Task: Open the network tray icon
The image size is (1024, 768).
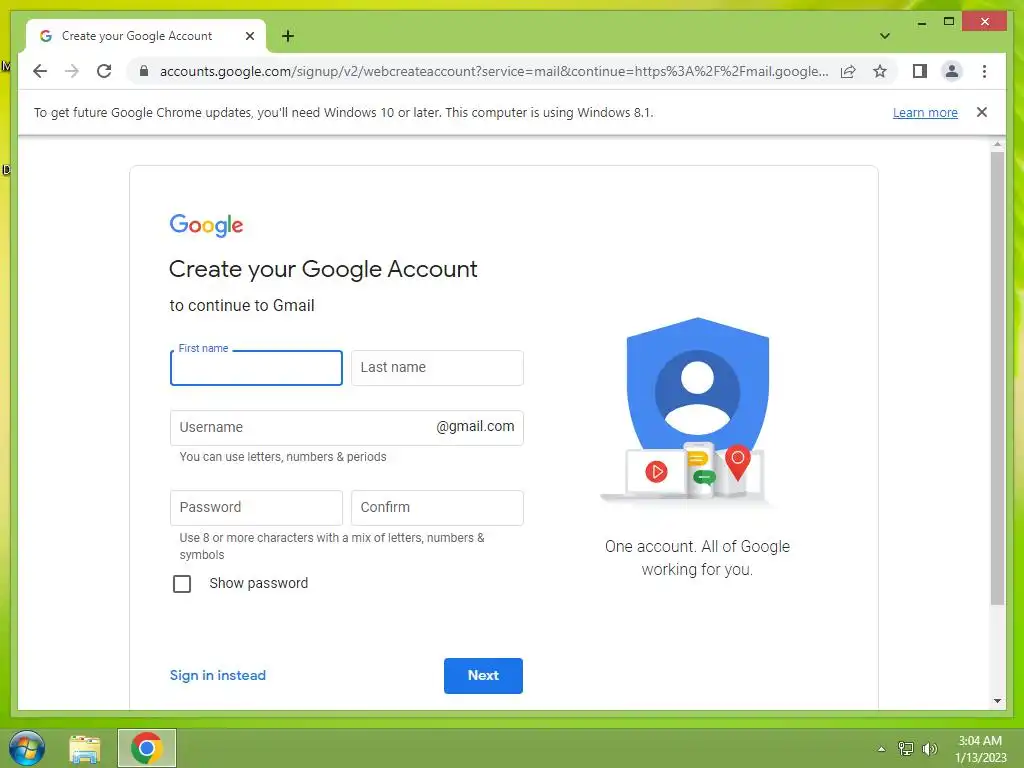Action: (906, 749)
